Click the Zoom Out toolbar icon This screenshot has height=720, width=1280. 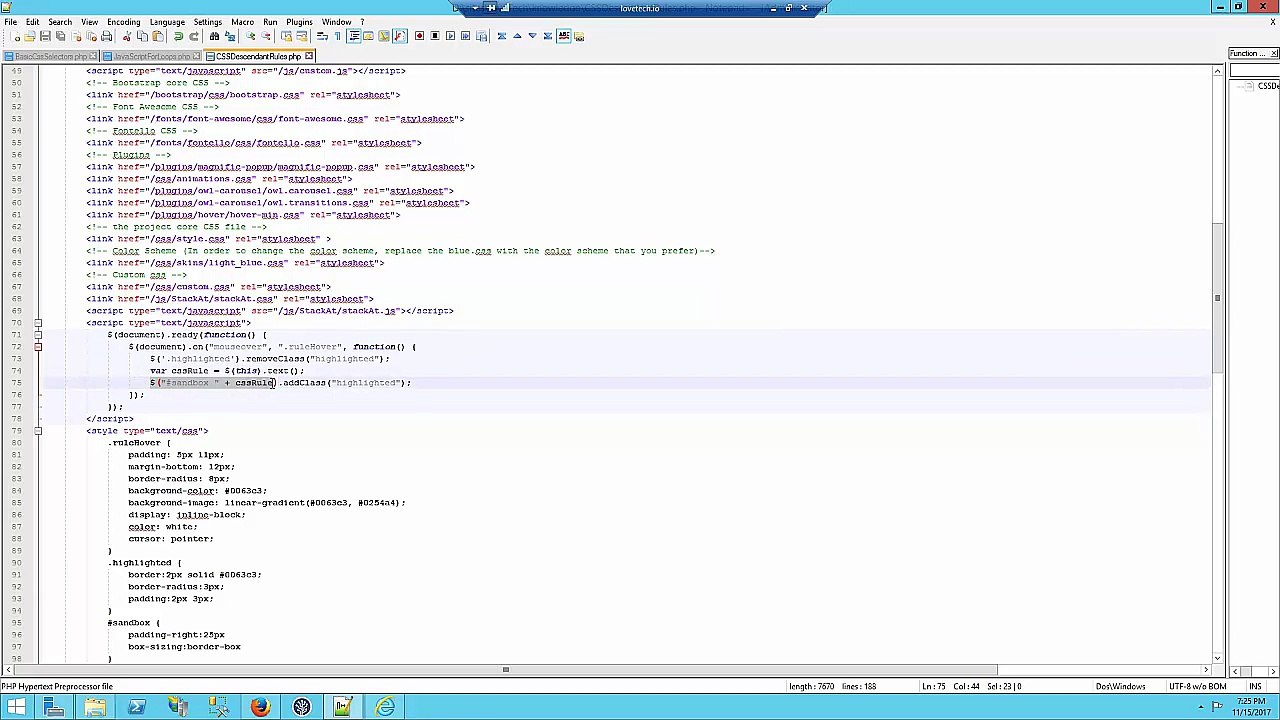coord(266,36)
